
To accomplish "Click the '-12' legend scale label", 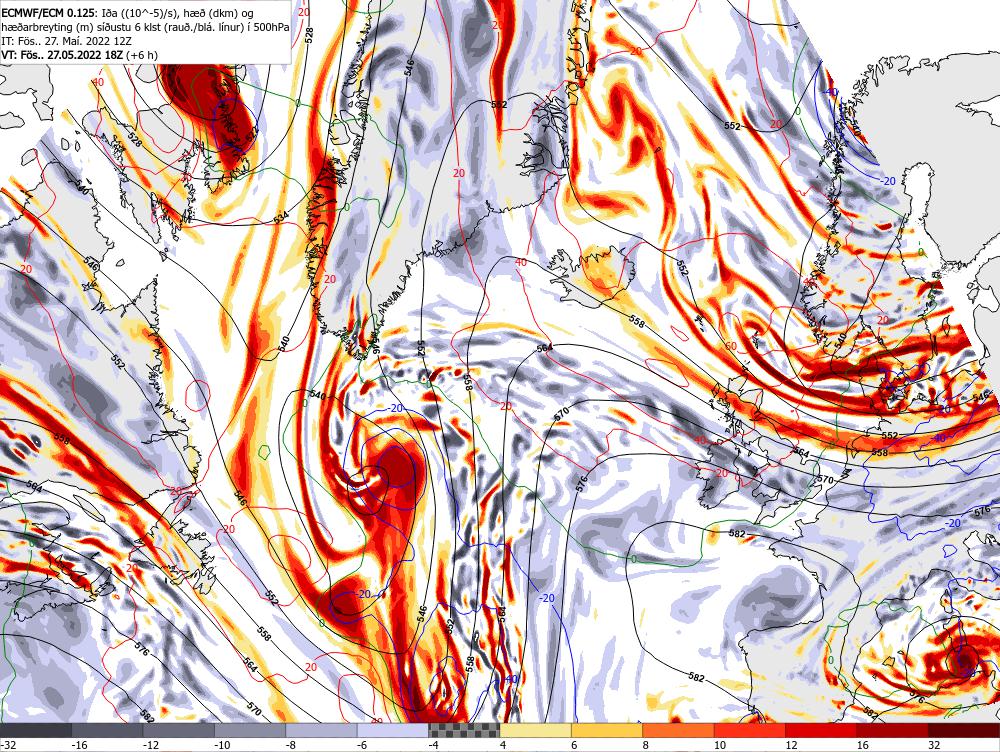I will click(x=151, y=745).
